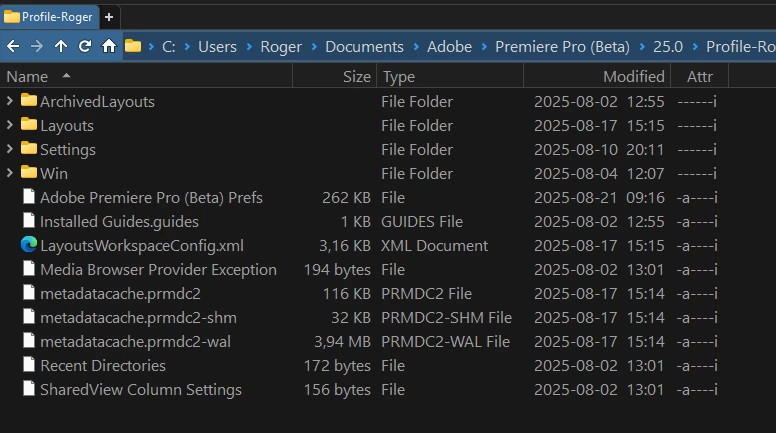The image size is (776, 433).
Task: Click the file icon of Recent Directories
Action: tap(29, 365)
